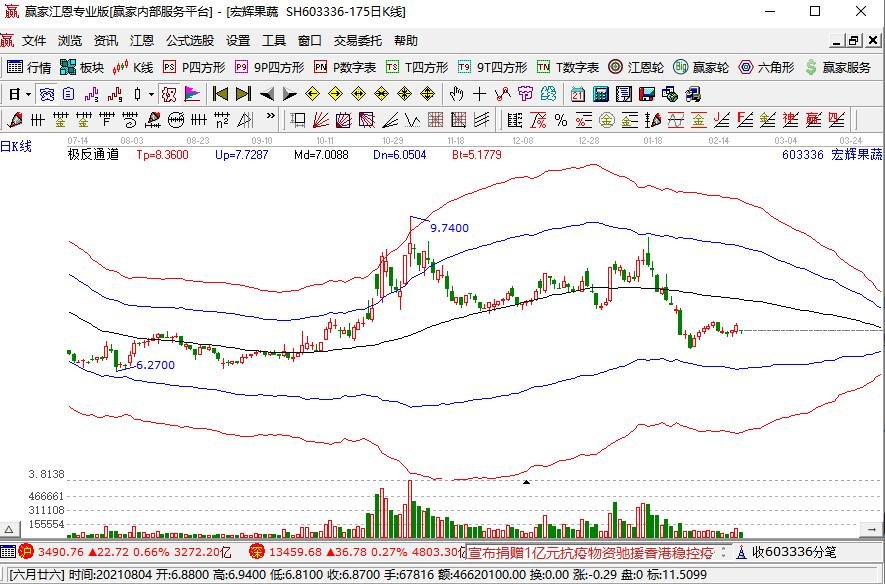Open 赢家服务 dollar-sign icon

click(838, 68)
